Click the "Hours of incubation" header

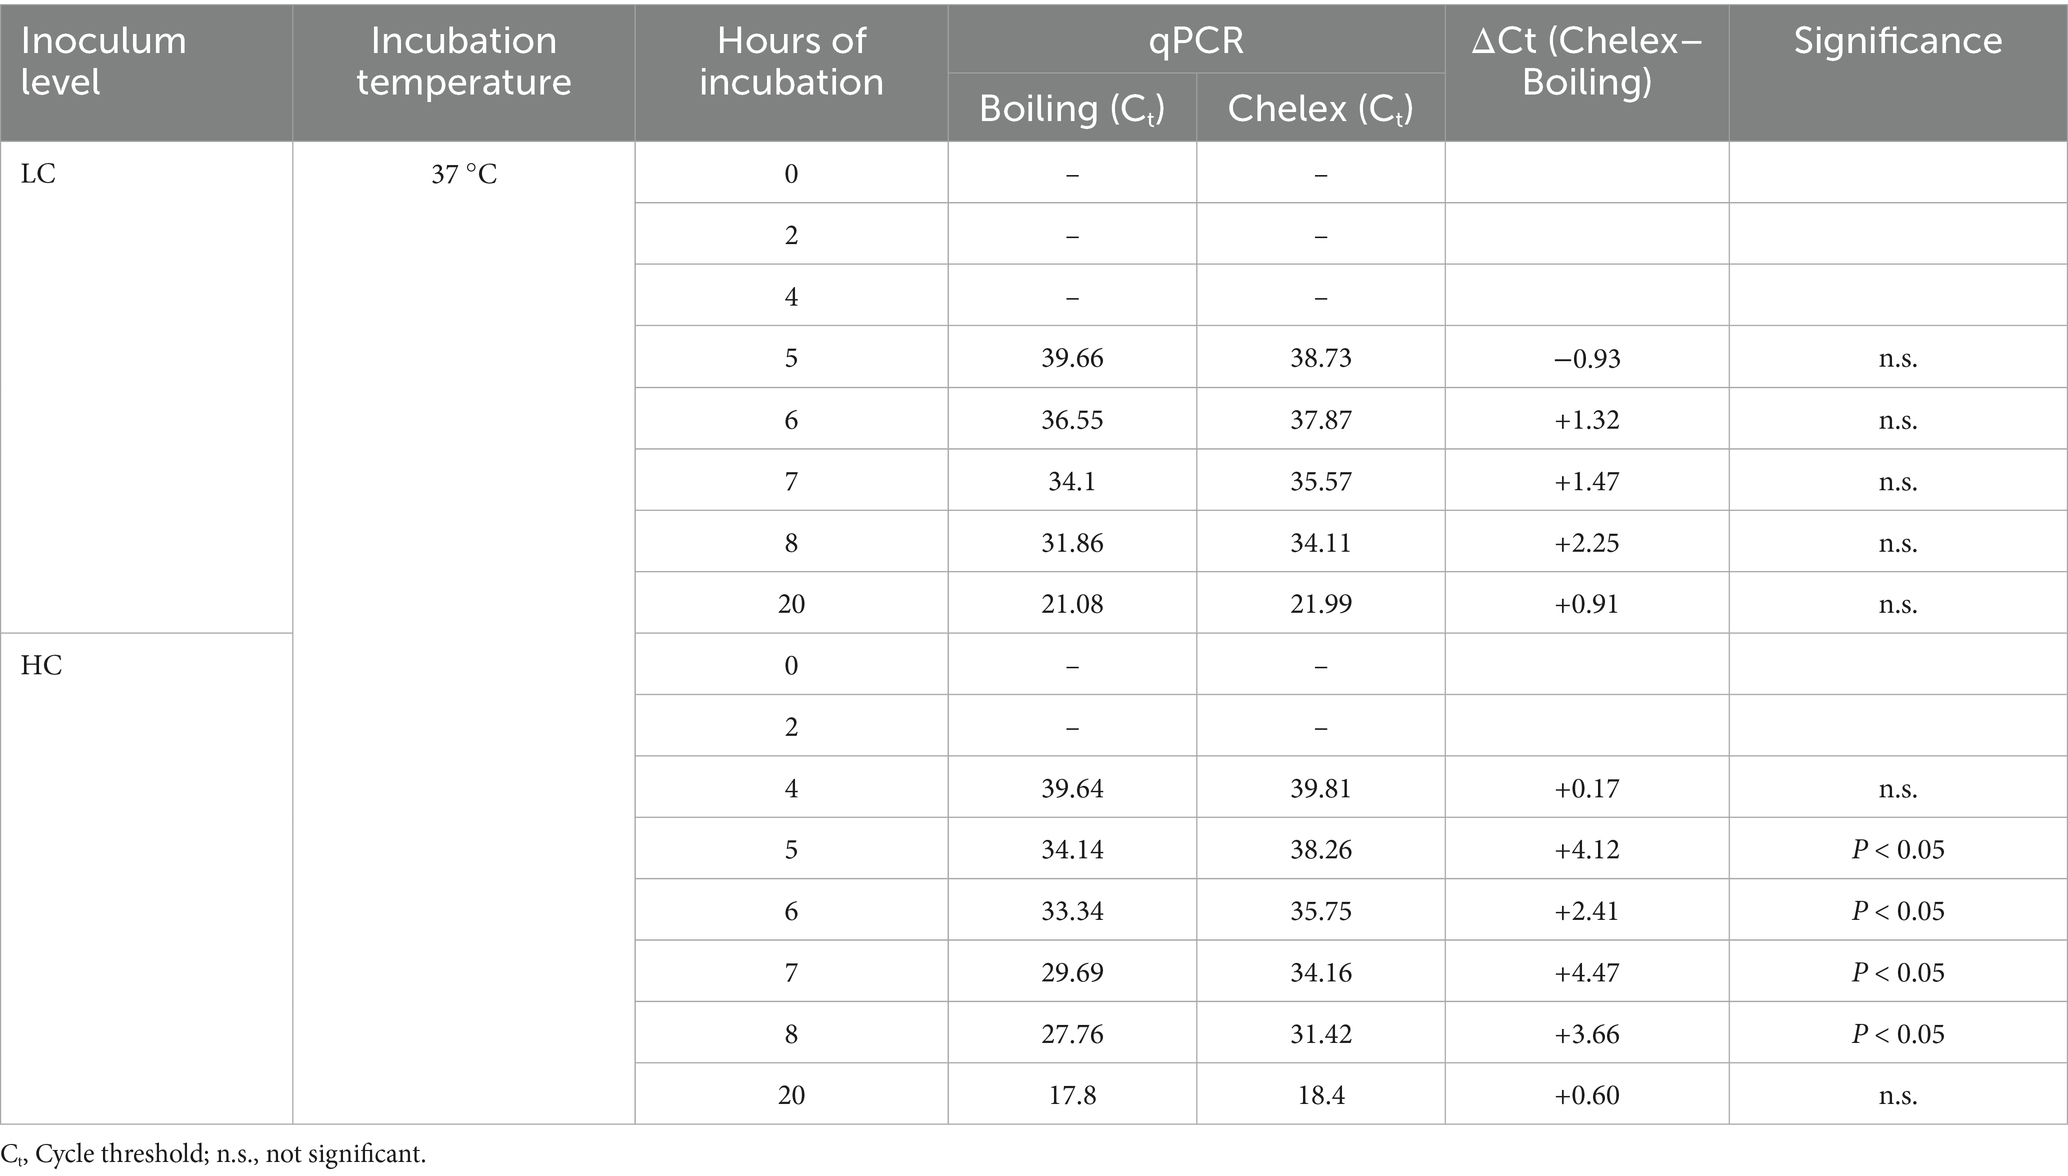click(791, 61)
